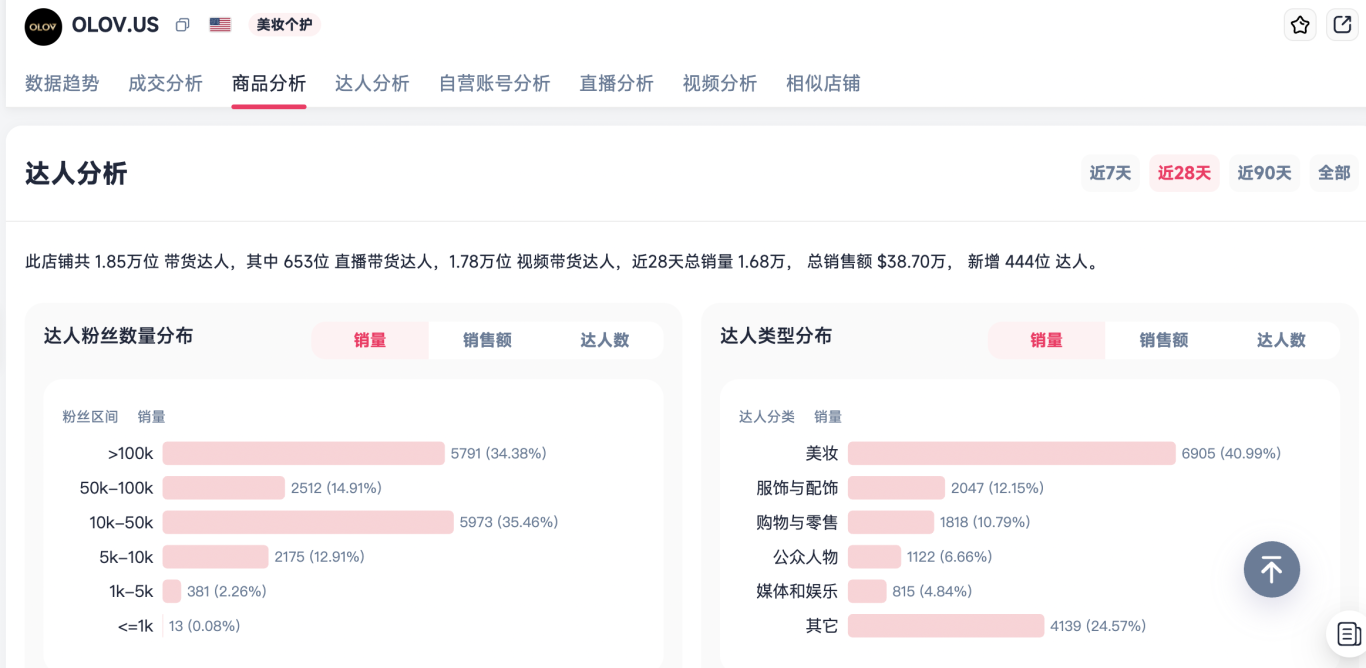1366x668 pixels.
Task: Switch to 数据趋势 tab
Action: [62, 83]
